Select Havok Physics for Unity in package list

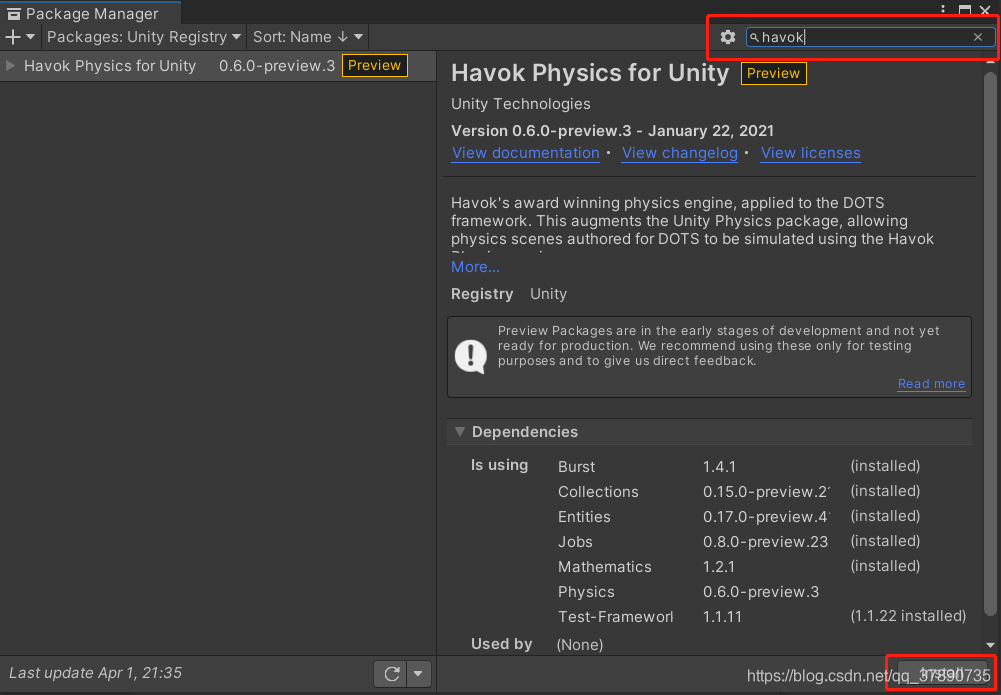click(x=217, y=66)
